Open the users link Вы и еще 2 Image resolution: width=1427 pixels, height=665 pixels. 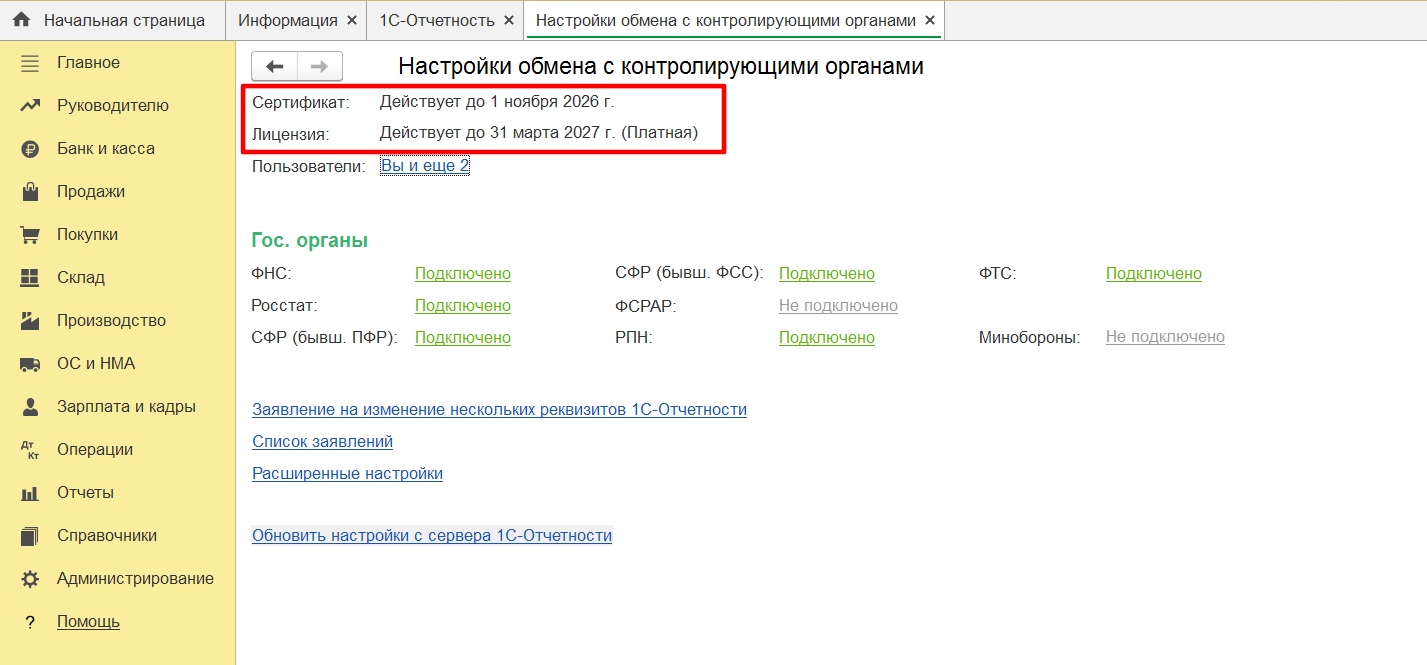425,166
